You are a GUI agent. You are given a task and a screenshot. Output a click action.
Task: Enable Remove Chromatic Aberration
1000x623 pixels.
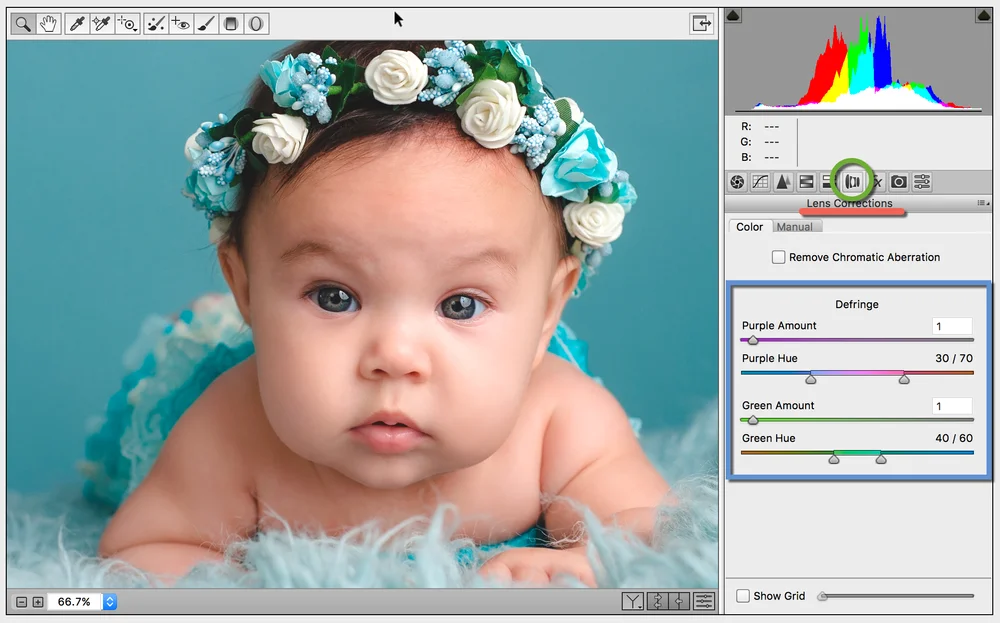point(779,257)
